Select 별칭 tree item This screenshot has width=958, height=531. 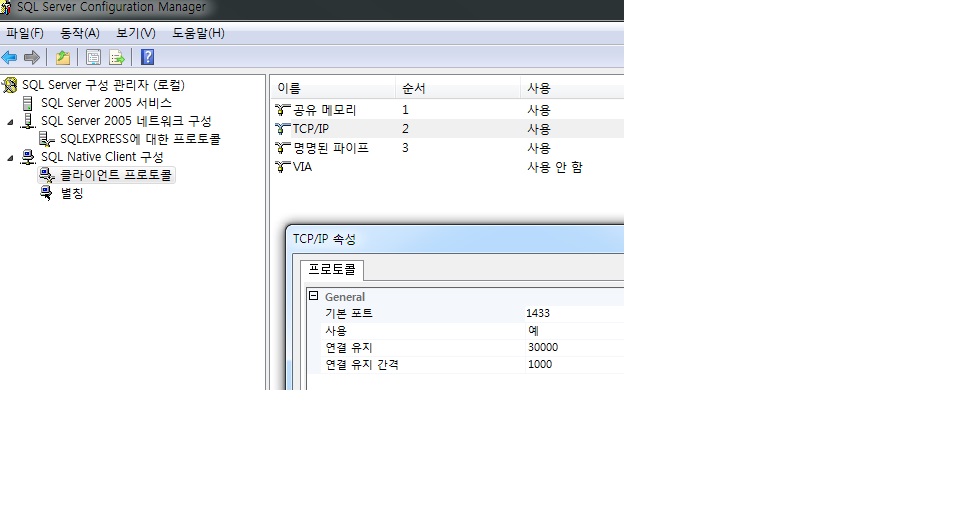(x=71, y=193)
